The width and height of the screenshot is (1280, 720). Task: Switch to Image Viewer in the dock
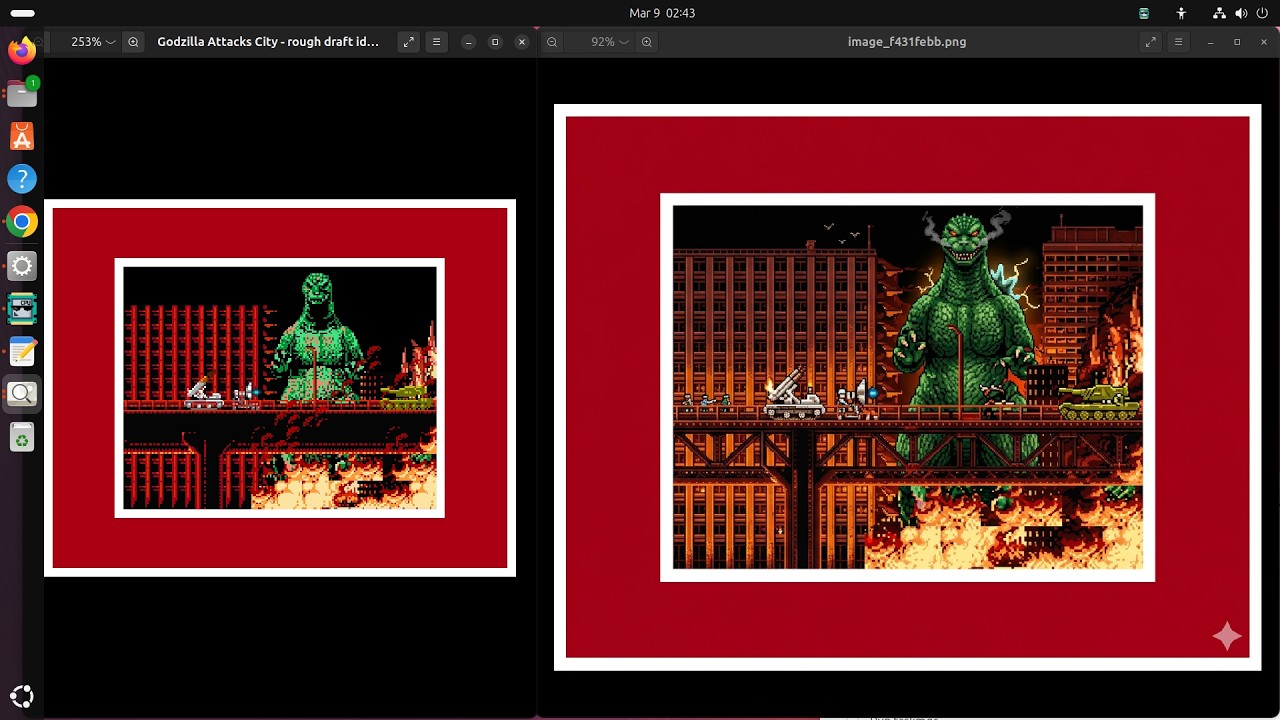pyautogui.click(x=22, y=394)
